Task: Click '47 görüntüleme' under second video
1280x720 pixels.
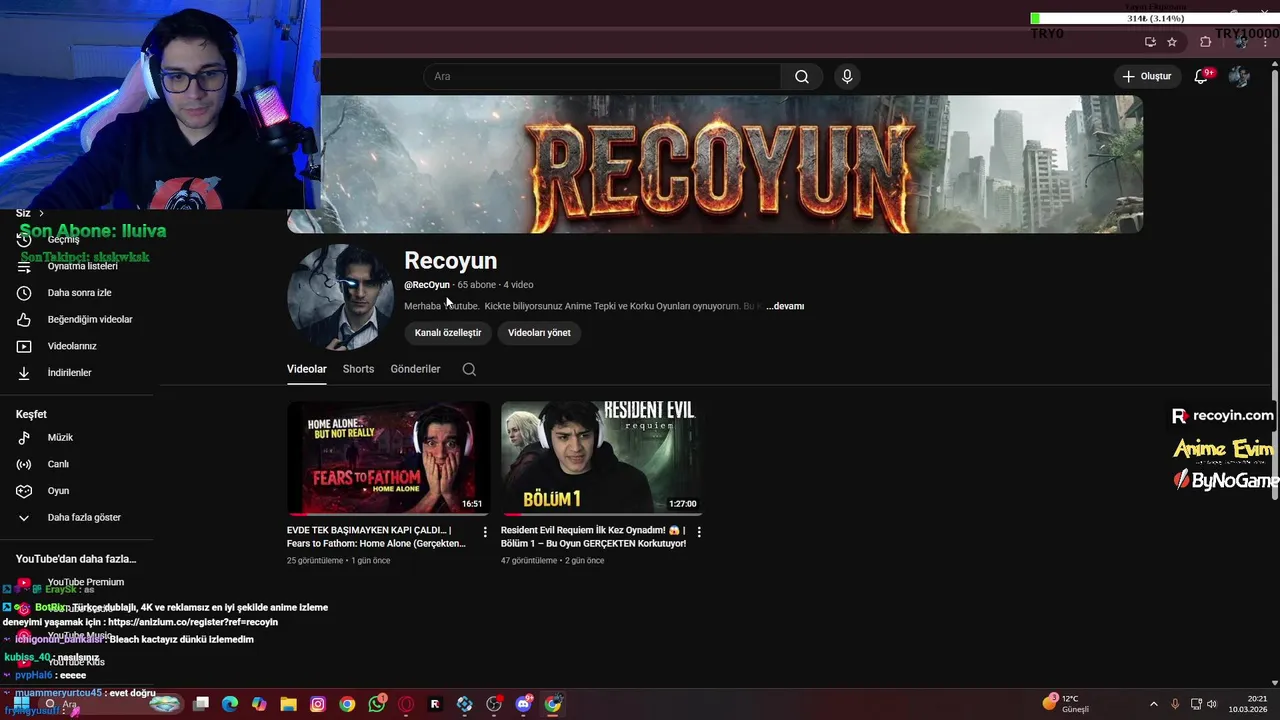Action: tap(529, 561)
